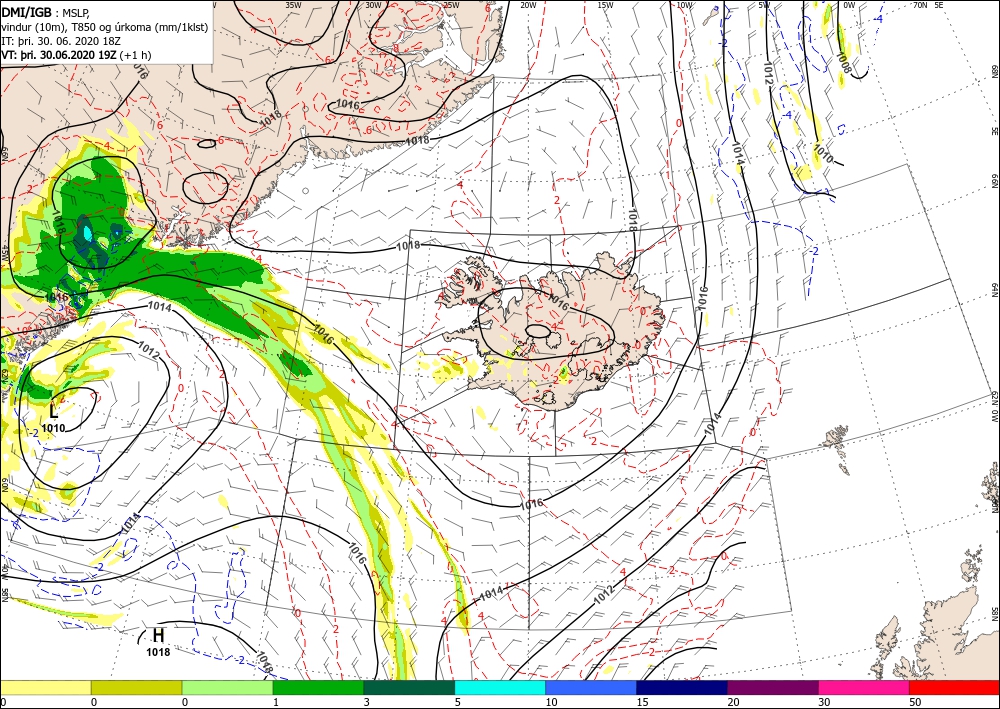Viewport: 1000px width, 709px height.
Task: Click the legend scale value '3'
Action: coord(366,702)
